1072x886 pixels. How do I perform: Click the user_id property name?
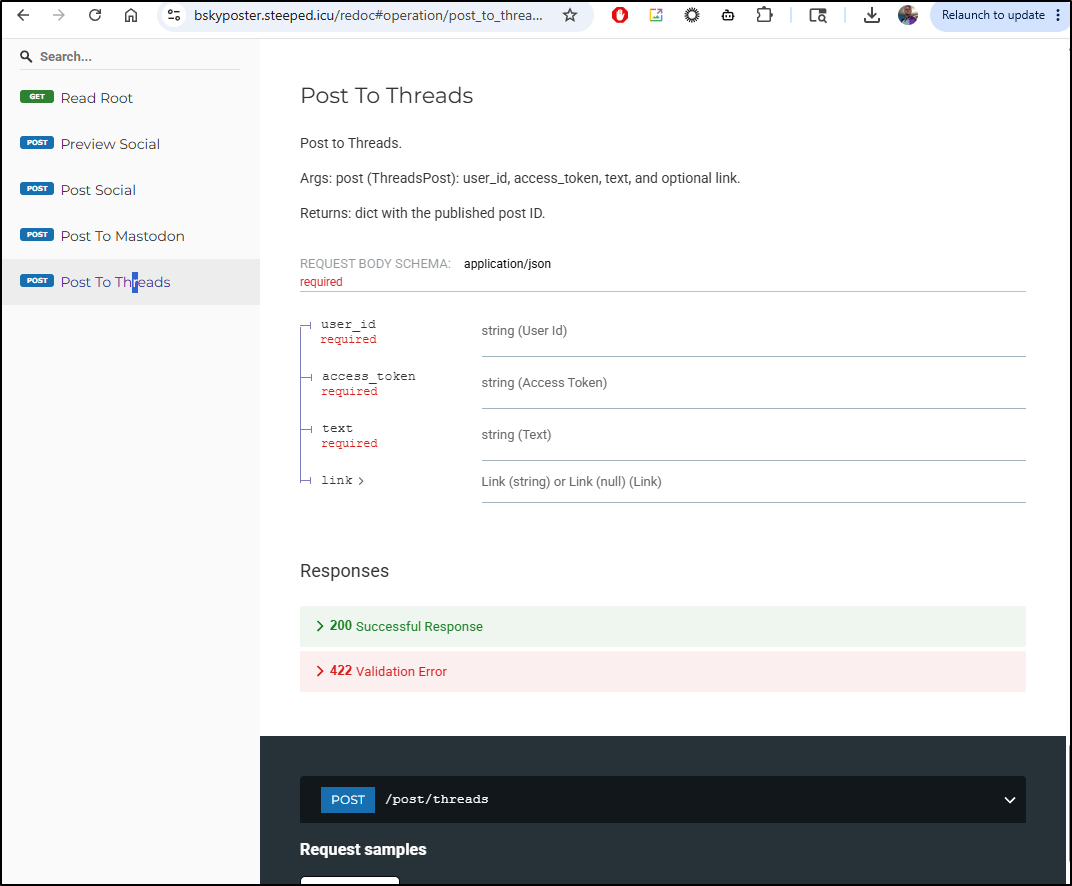pos(349,324)
